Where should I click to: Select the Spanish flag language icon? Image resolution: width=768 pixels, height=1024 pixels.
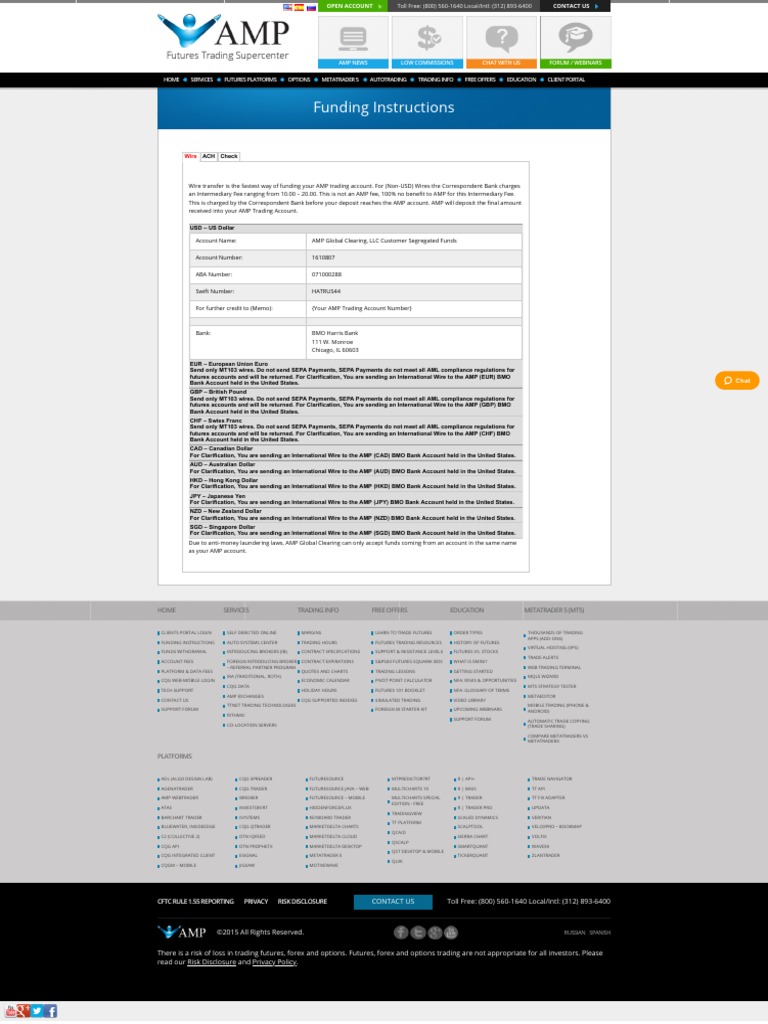click(299, 7)
